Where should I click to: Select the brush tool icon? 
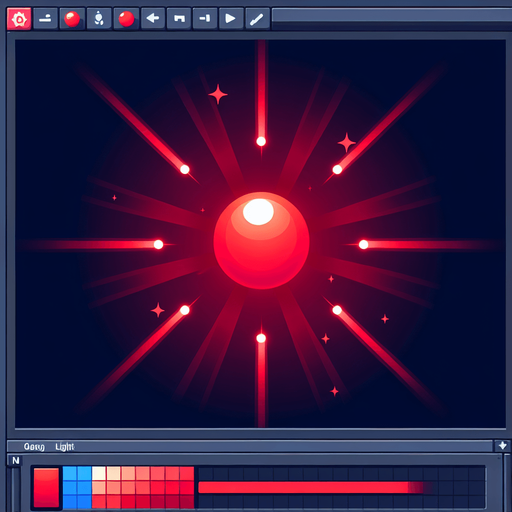[x=257, y=19]
